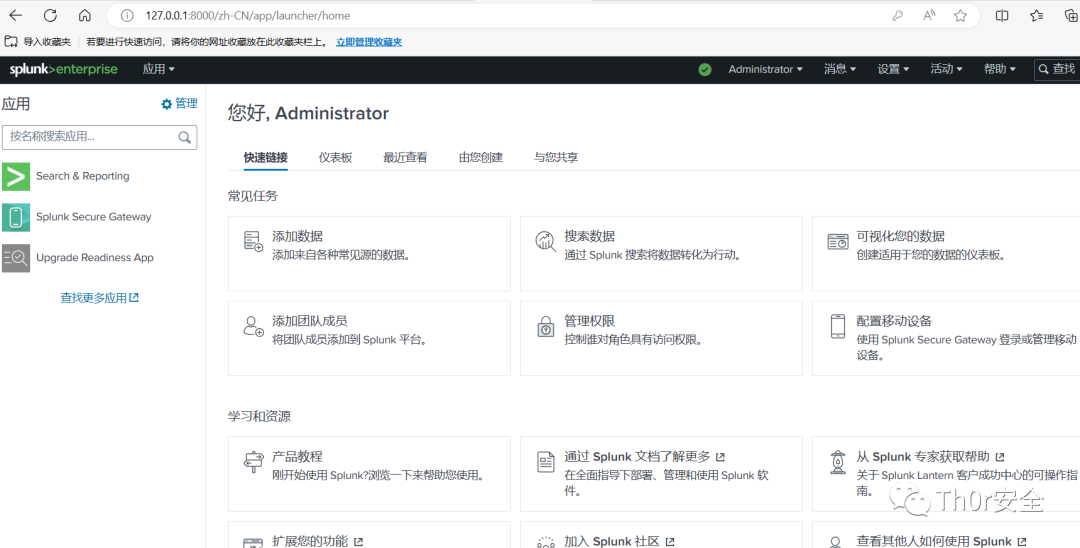Click the 立即管理收藏夹 link
Viewport: 1080px width, 548px height.
tap(369, 42)
